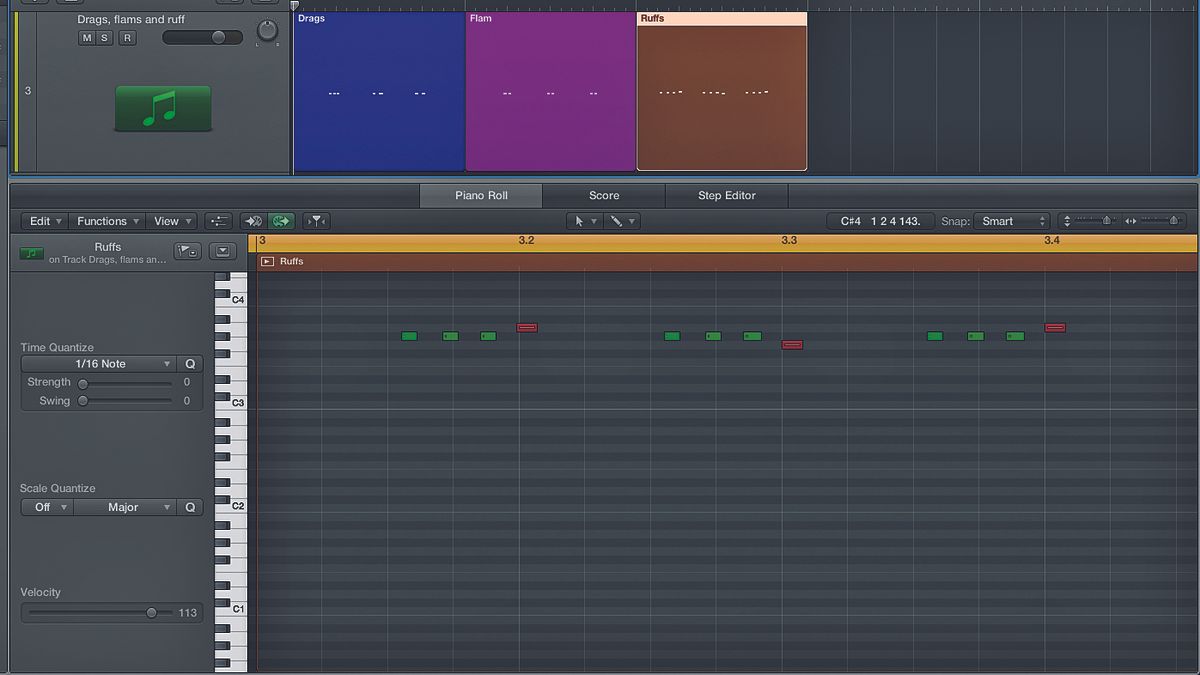The height and width of the screenshot is (675, 1200).
Task: Click the 3.2 ruler marker
Action: click(x=526, y=240)
